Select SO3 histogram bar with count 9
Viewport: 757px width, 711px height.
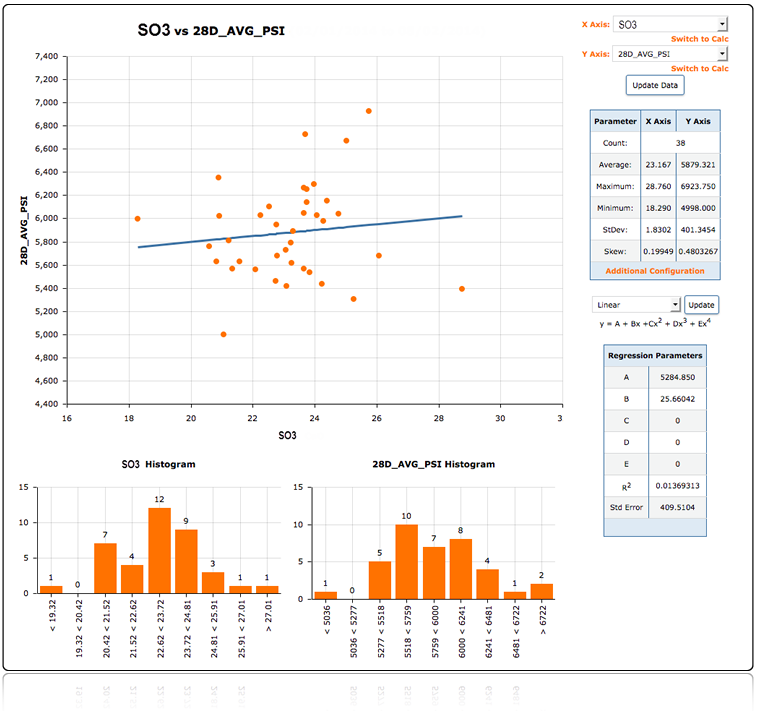coord(186,561)
